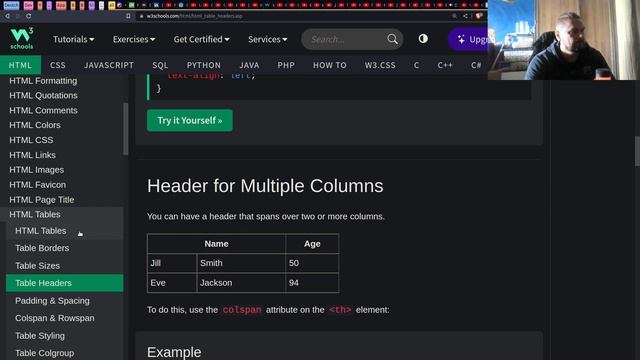This screenshot has width=640, height=360.
Task: Open Colspan & Rowspan in sidebar
Action: point(55,318)
